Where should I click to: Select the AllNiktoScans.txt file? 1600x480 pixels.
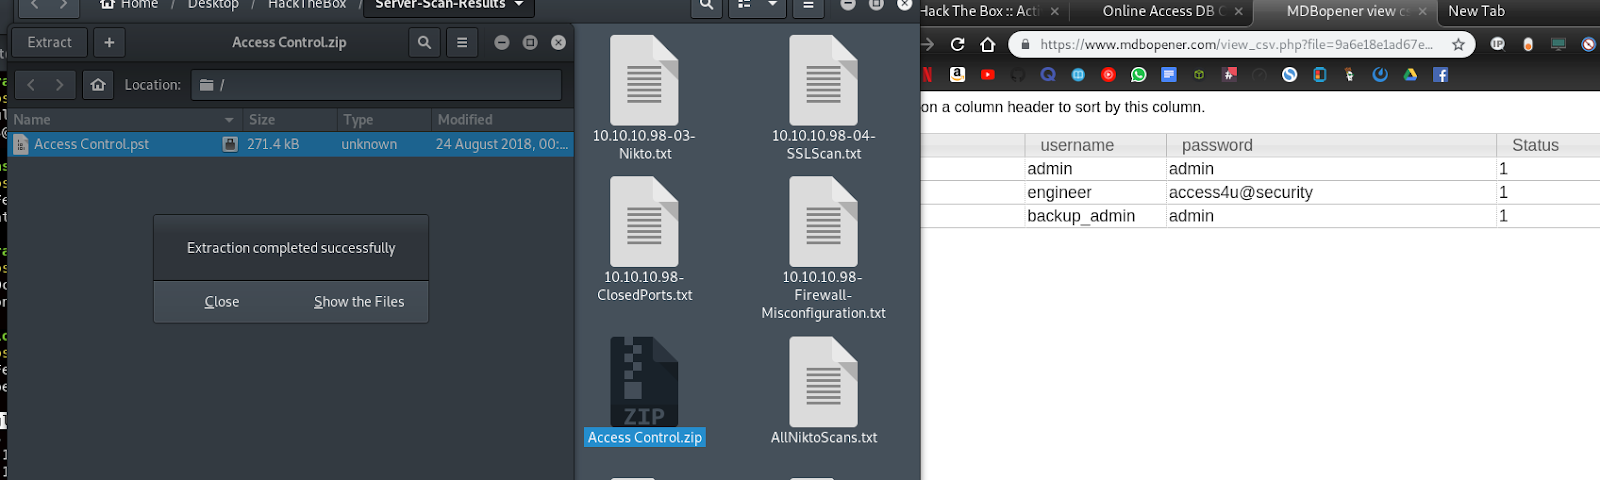[x=823, y=391]
